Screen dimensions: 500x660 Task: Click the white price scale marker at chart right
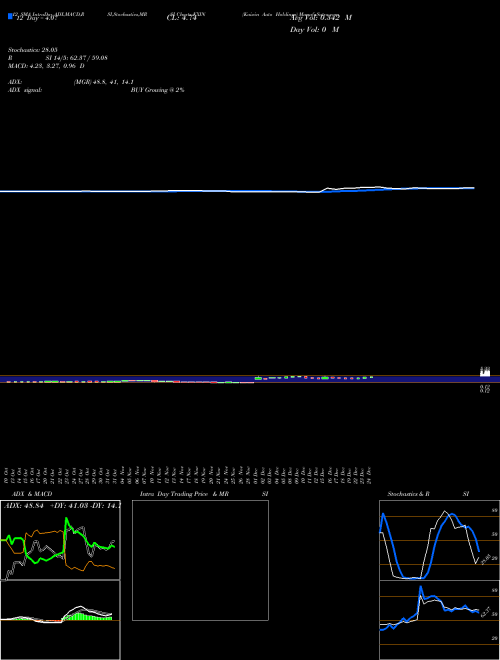485,372
